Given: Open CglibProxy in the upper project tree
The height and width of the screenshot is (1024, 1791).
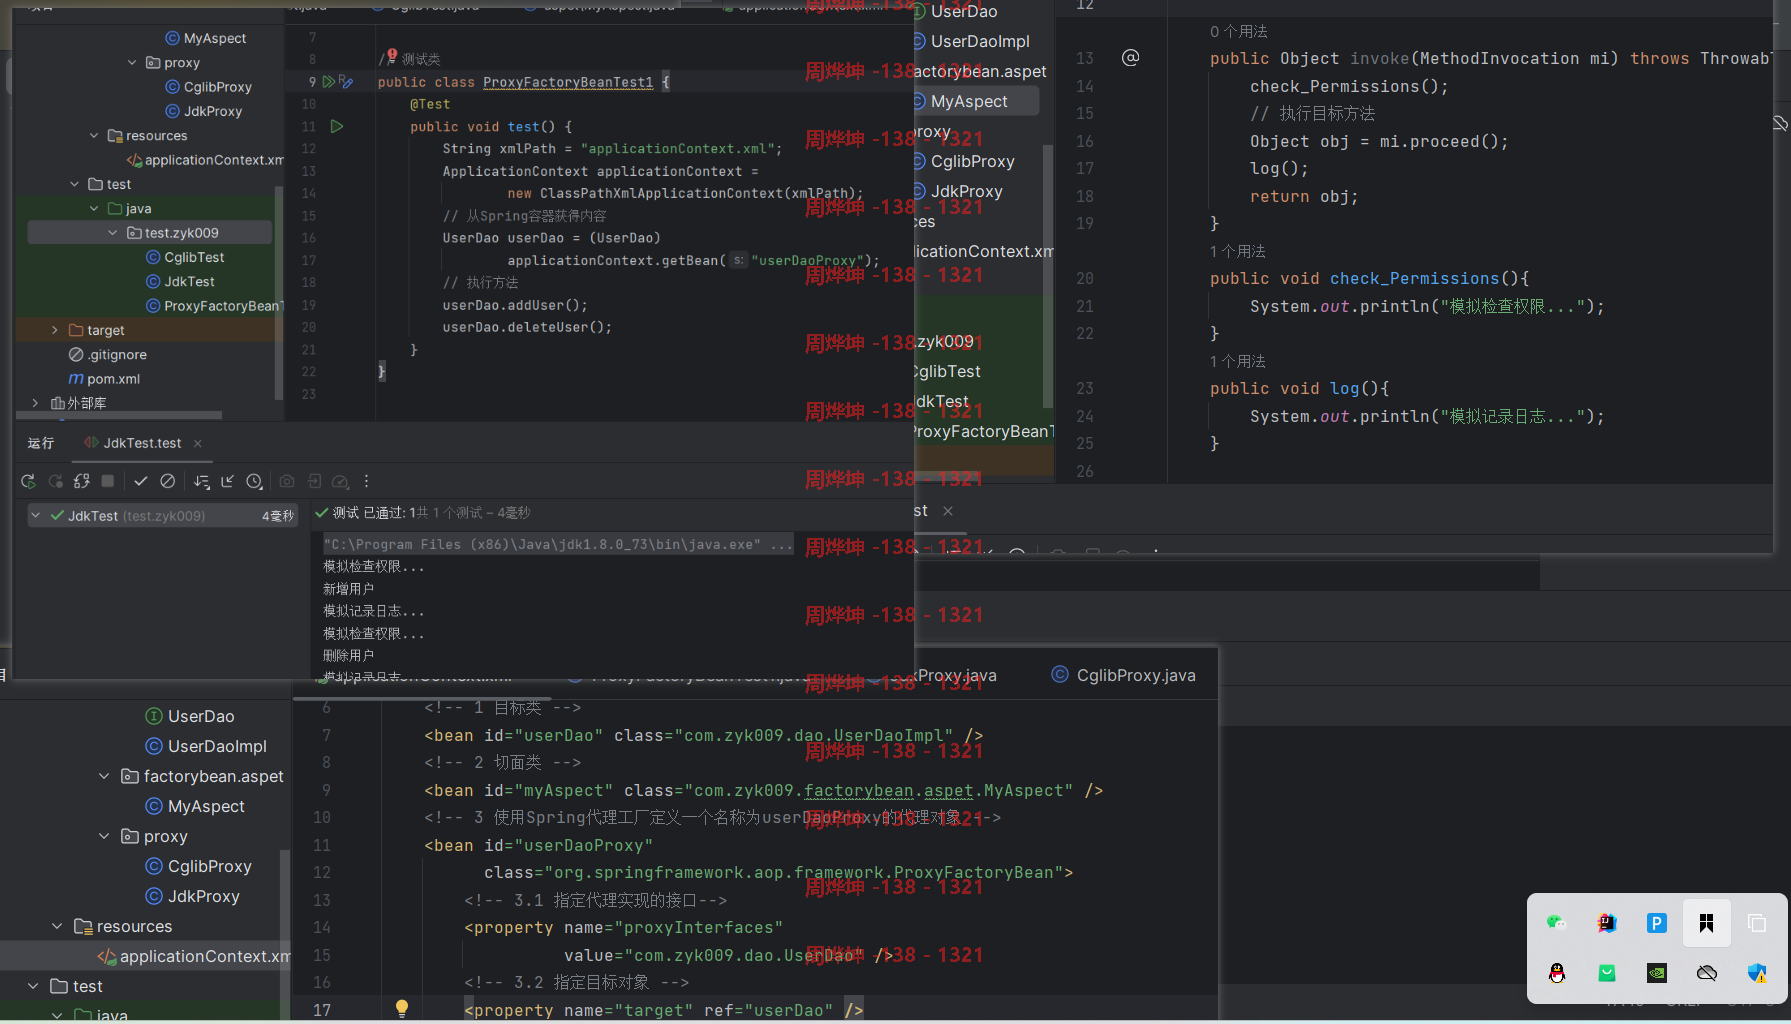Looking at the screenshot, I should tap(209, 87).
